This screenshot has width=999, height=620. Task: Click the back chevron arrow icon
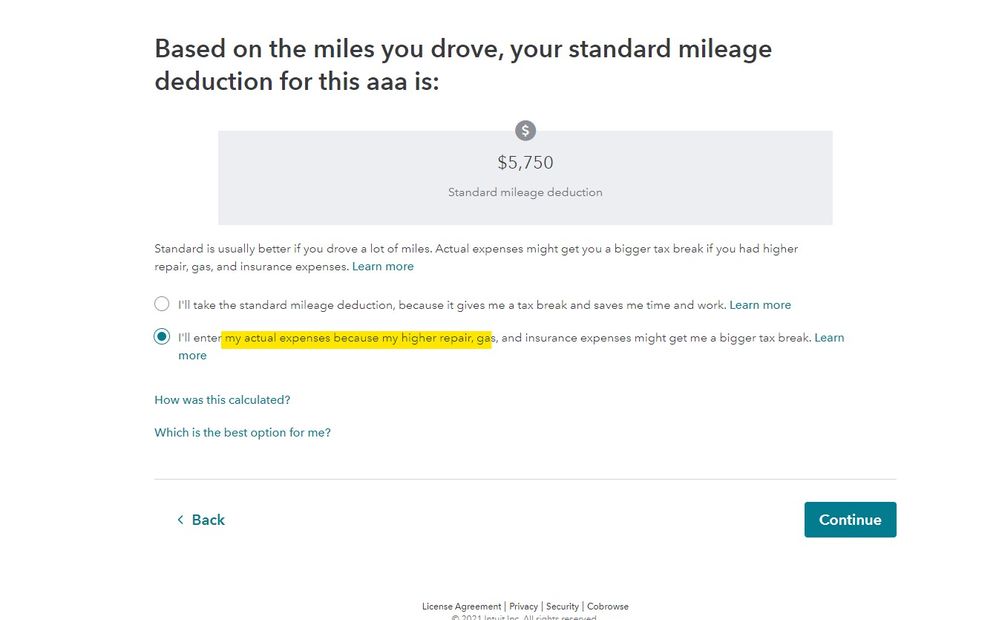180,520
